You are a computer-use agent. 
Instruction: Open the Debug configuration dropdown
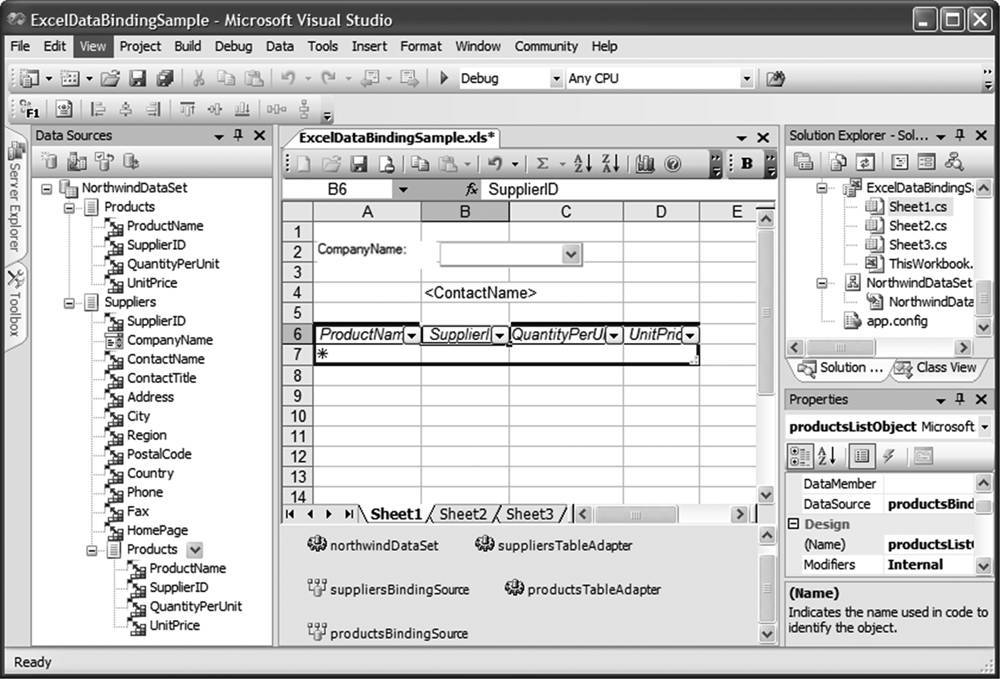(556, 78)
